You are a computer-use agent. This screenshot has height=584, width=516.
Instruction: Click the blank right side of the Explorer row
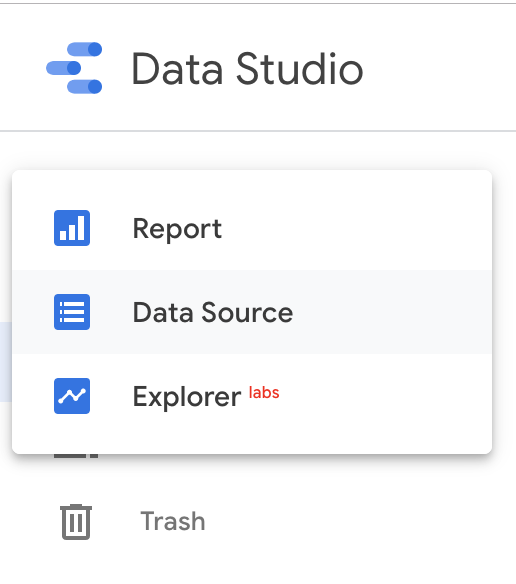(x=387, y=396)
